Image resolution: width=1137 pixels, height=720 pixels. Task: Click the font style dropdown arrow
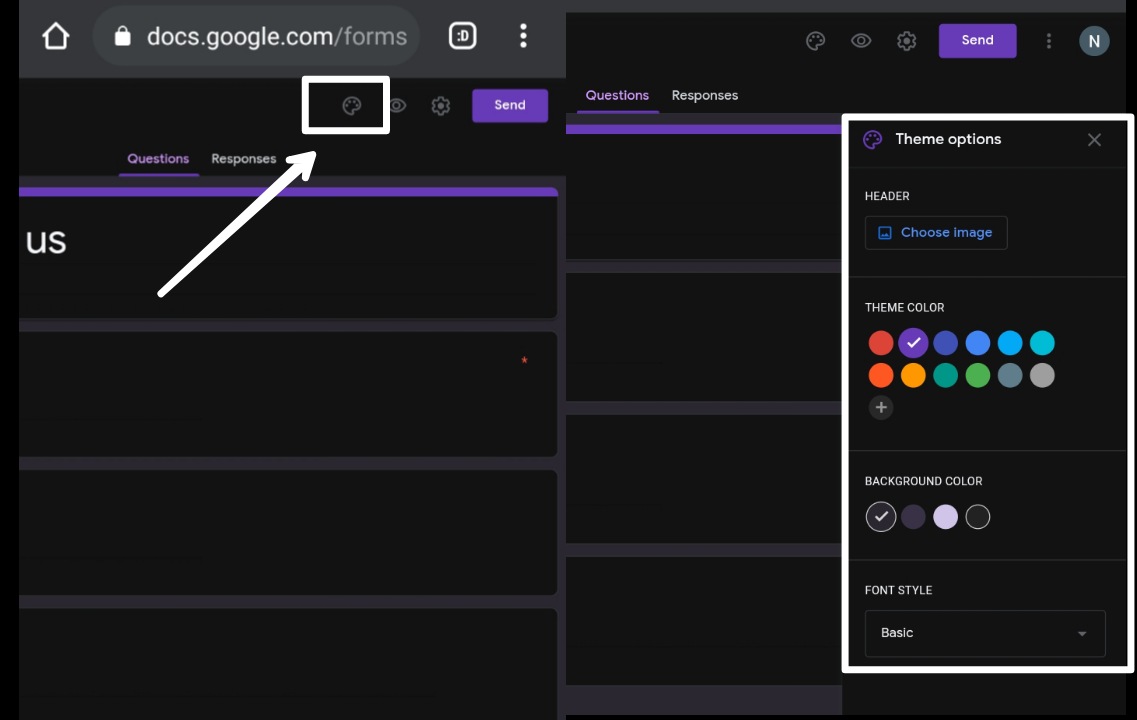(1082, 634)
